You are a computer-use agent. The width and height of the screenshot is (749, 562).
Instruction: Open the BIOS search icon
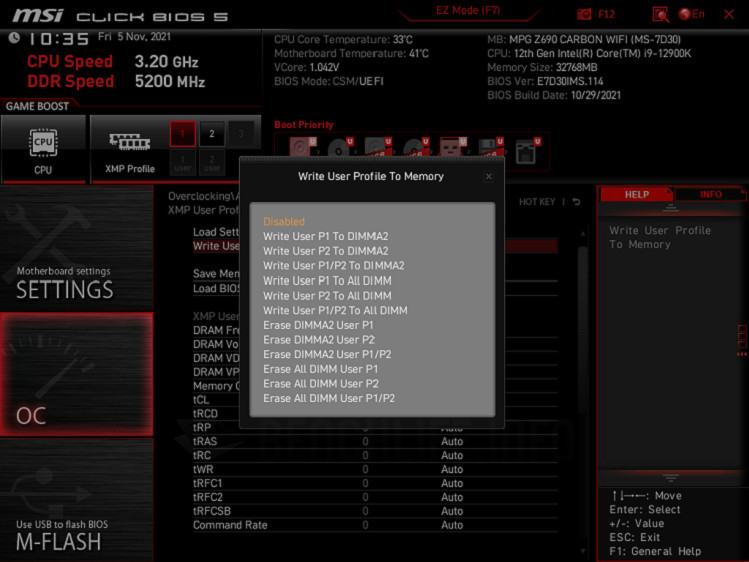660,14
